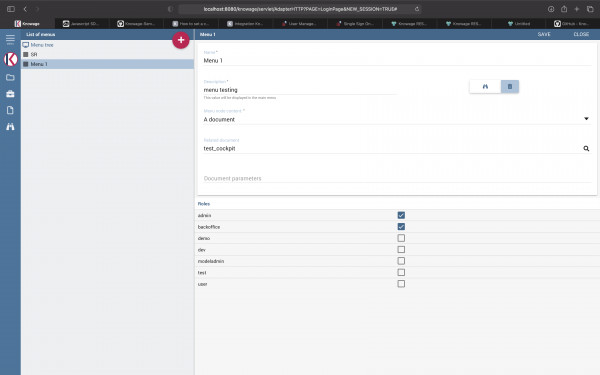Click the monitor icon beside Menu tree
600x375 pixels.
point(26,45)
